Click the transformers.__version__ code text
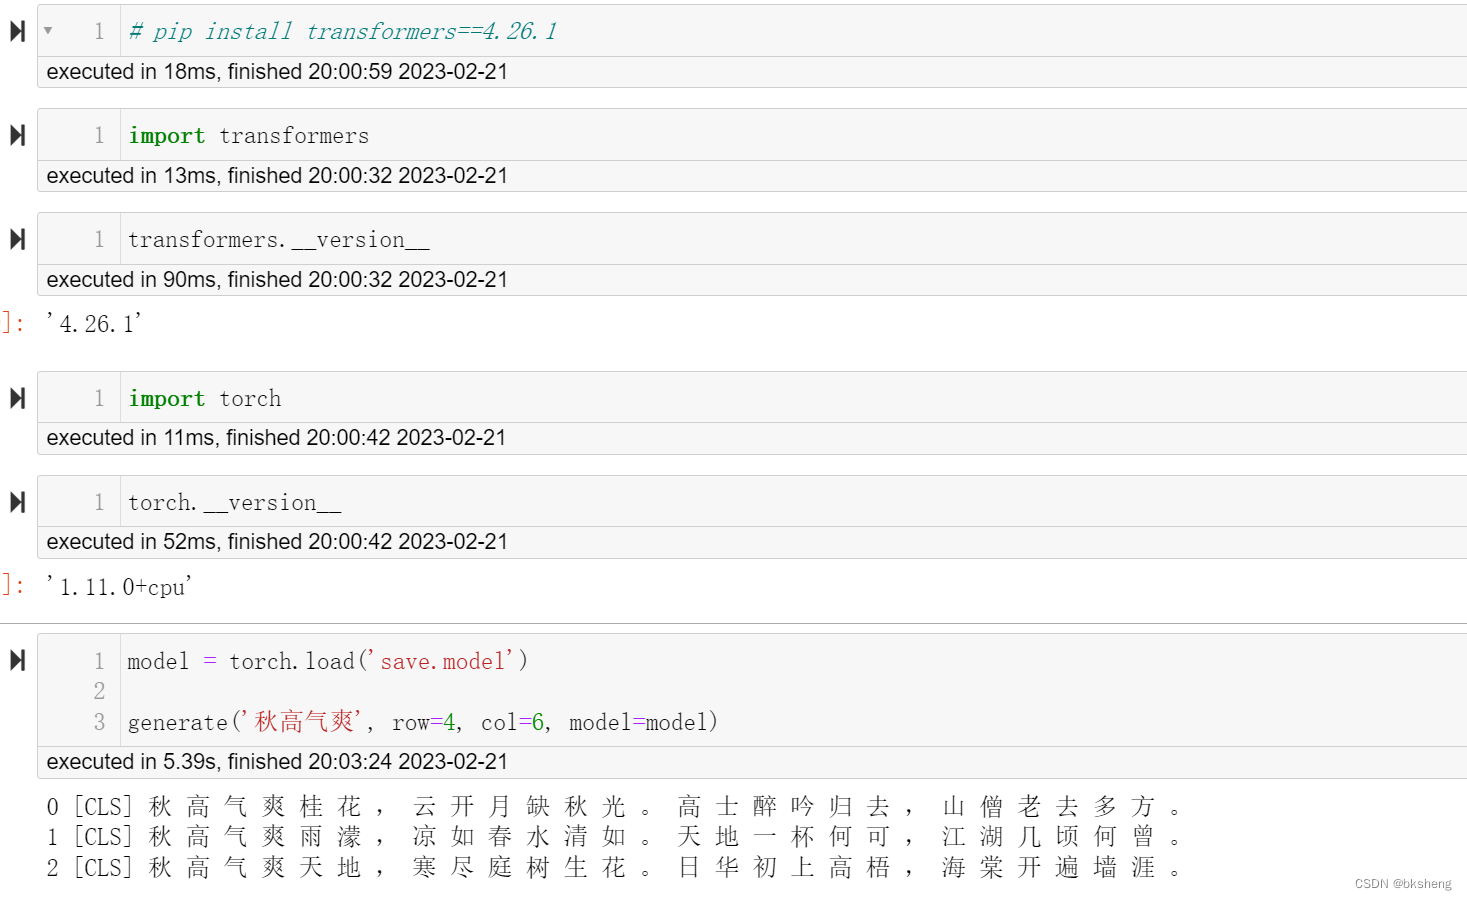The image size is (1467, 900). pos(278,238)
